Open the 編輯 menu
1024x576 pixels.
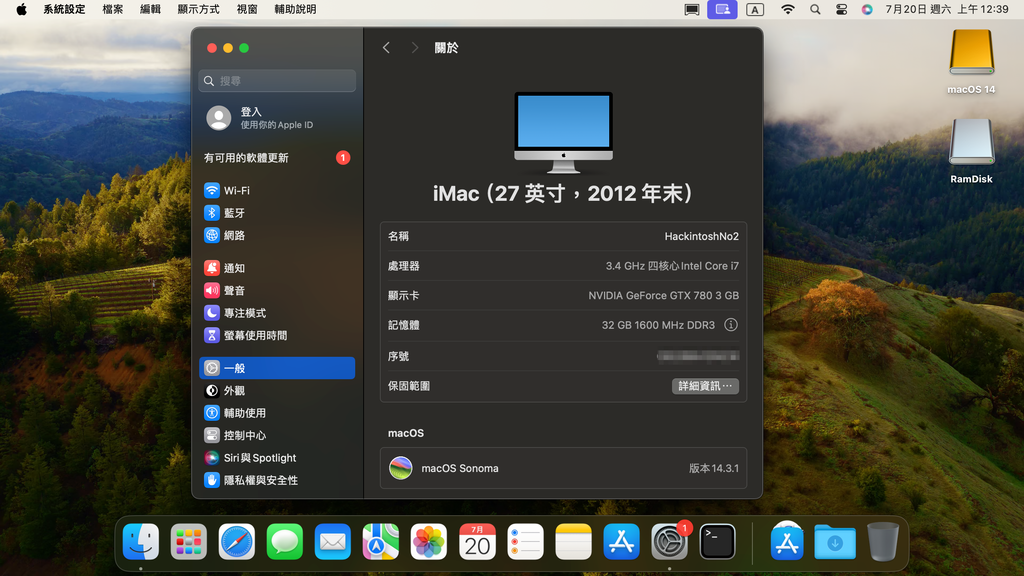tap(150, 9)
